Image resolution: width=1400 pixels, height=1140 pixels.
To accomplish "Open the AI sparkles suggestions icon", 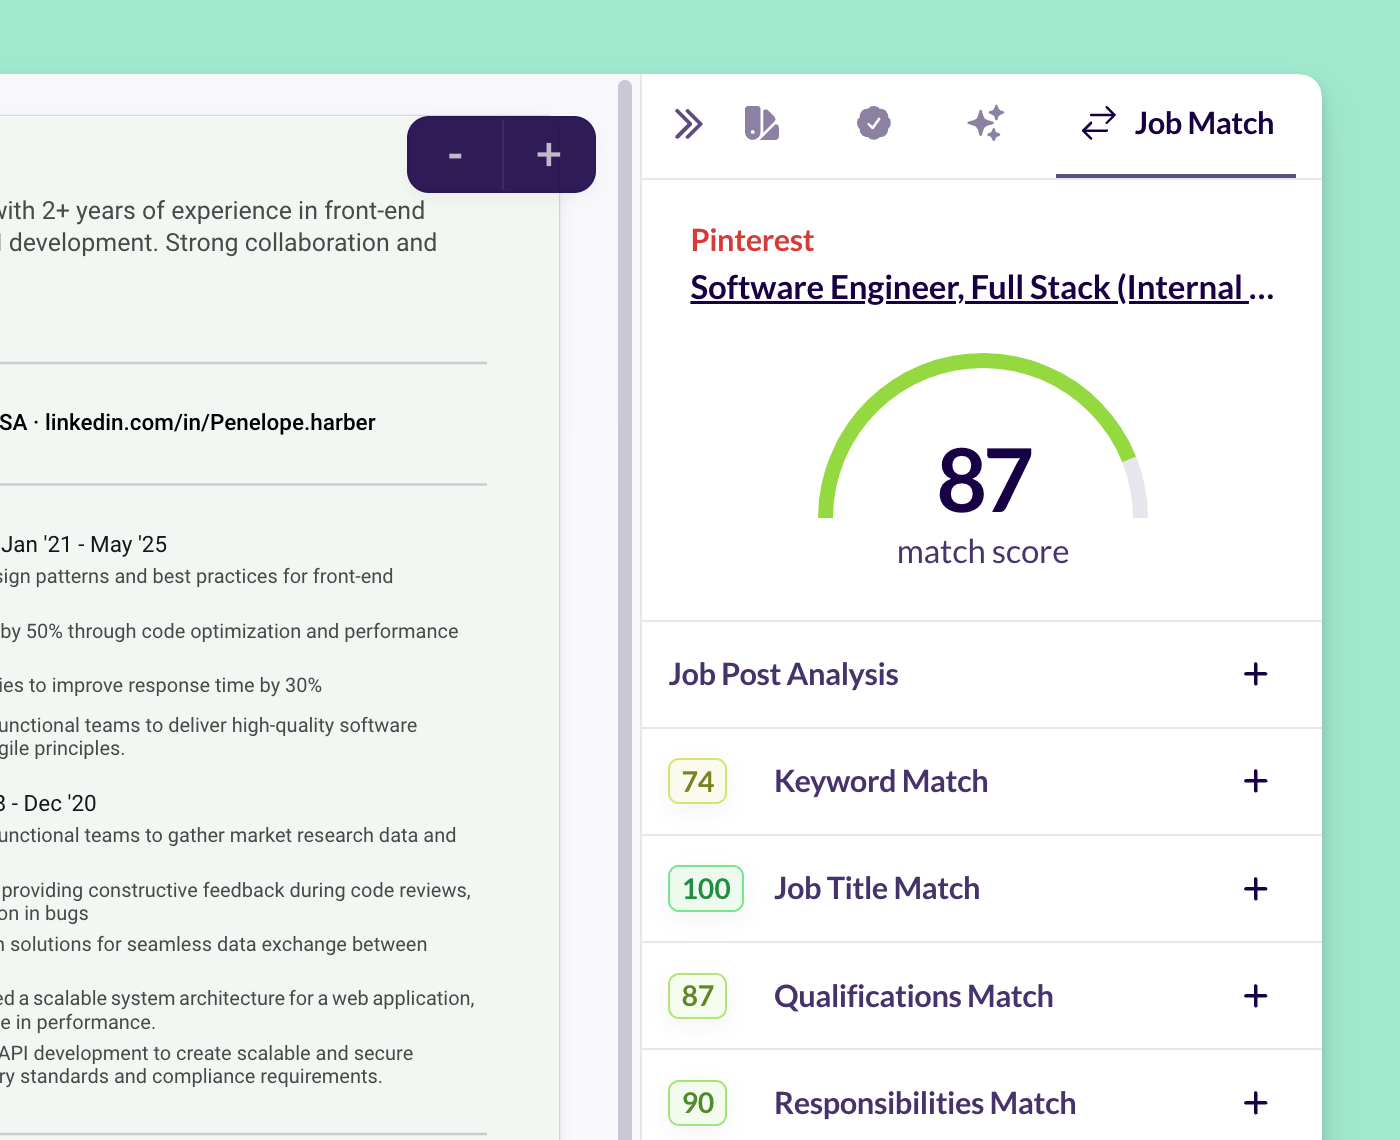I will click(986, 123).
